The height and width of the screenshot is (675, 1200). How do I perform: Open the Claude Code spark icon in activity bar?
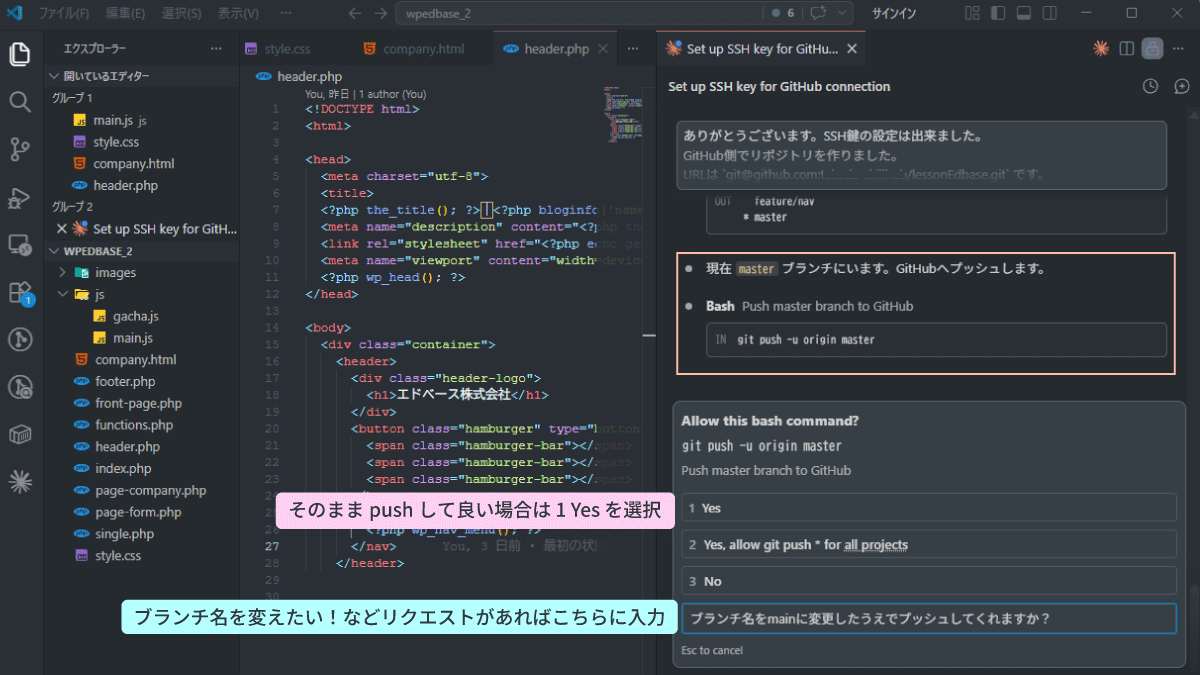pyautogui.click(x=19, y=483)
